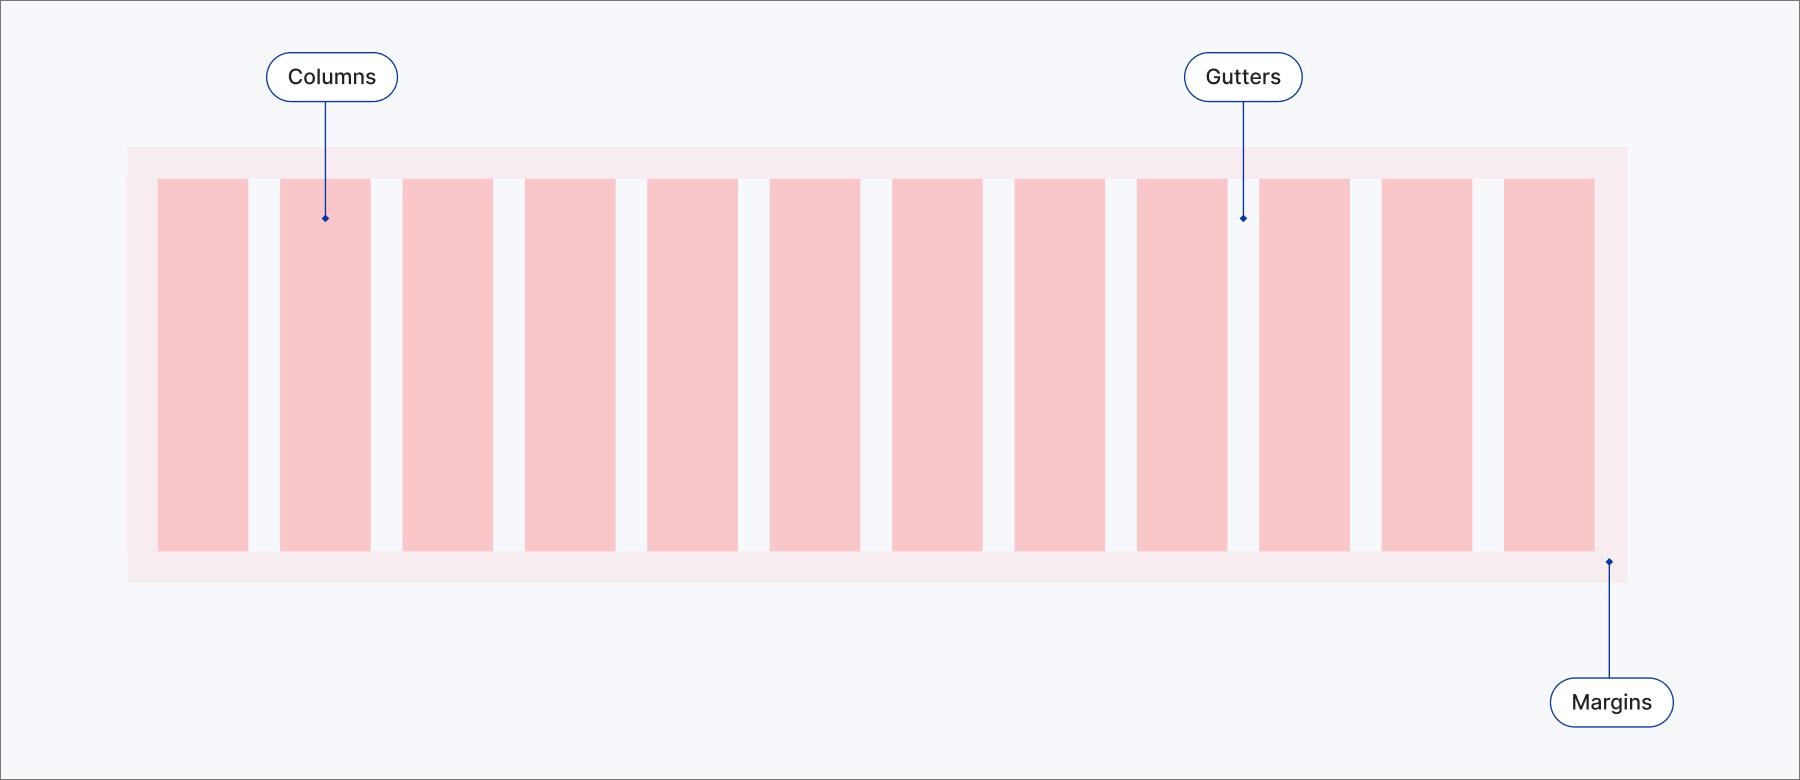Click the Columns label pill
1800x780 pixels.
[x=332, y=77]
